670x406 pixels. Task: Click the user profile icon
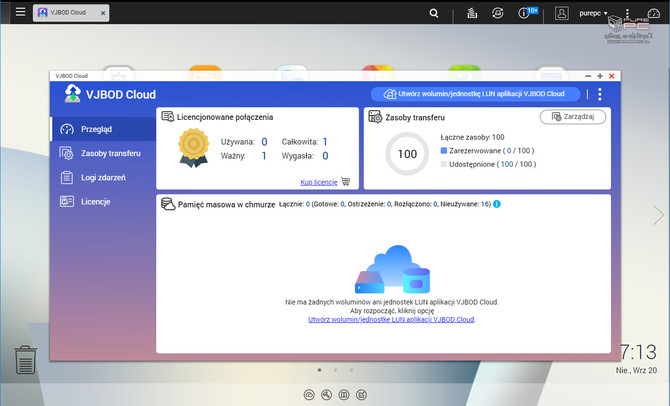pyautogui.click(x=561, y=13)
